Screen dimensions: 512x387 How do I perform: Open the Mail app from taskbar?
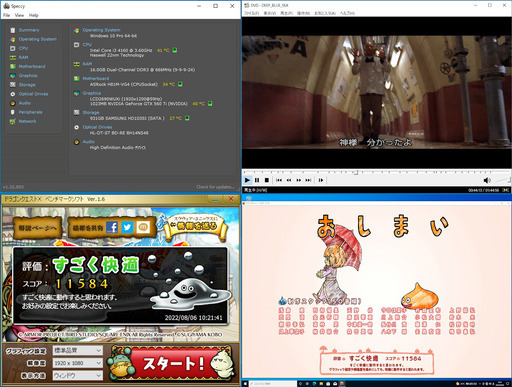coord(335,384)
